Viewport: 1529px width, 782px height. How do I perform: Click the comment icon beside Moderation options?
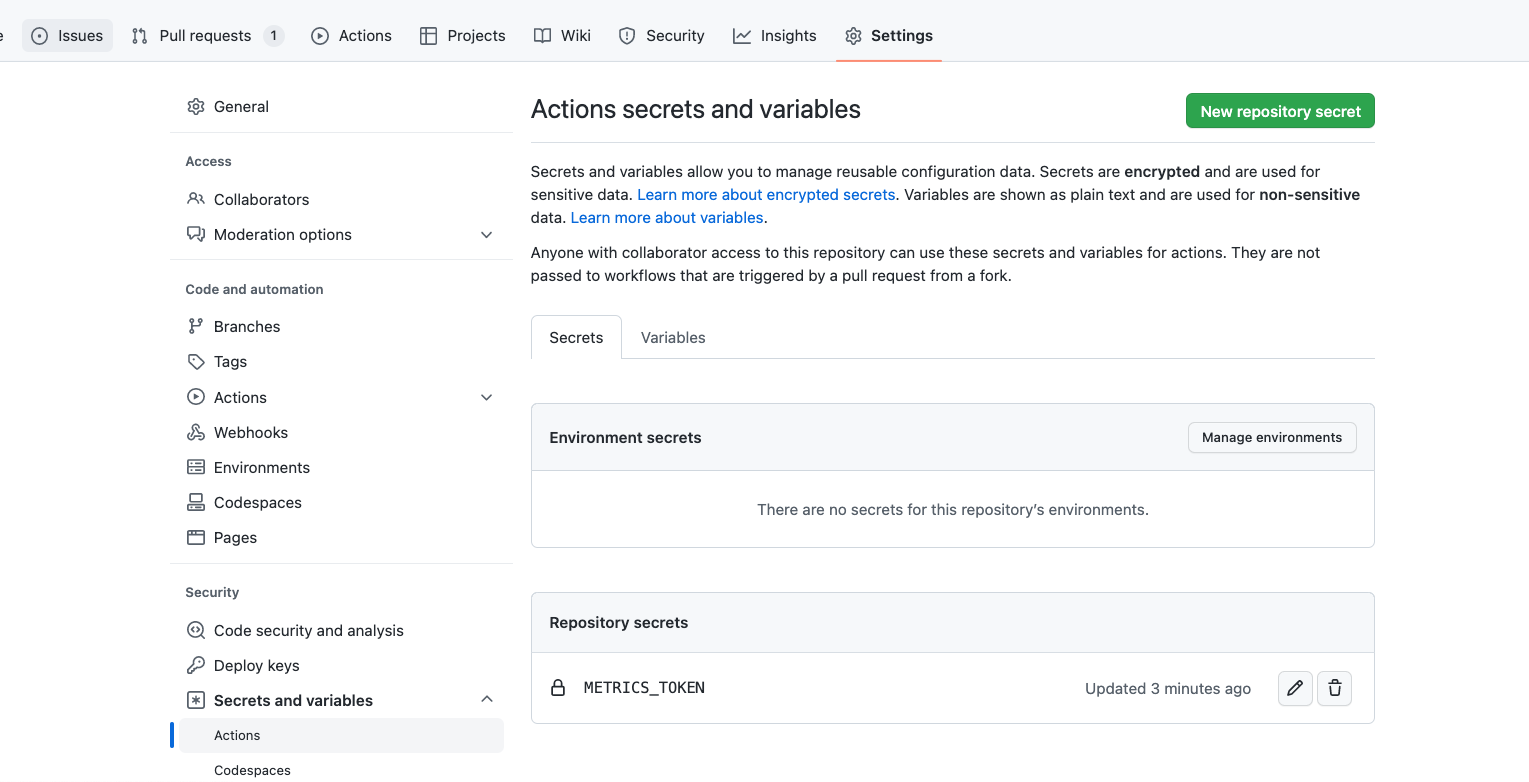pyautogui.click(x=196, y=234)
